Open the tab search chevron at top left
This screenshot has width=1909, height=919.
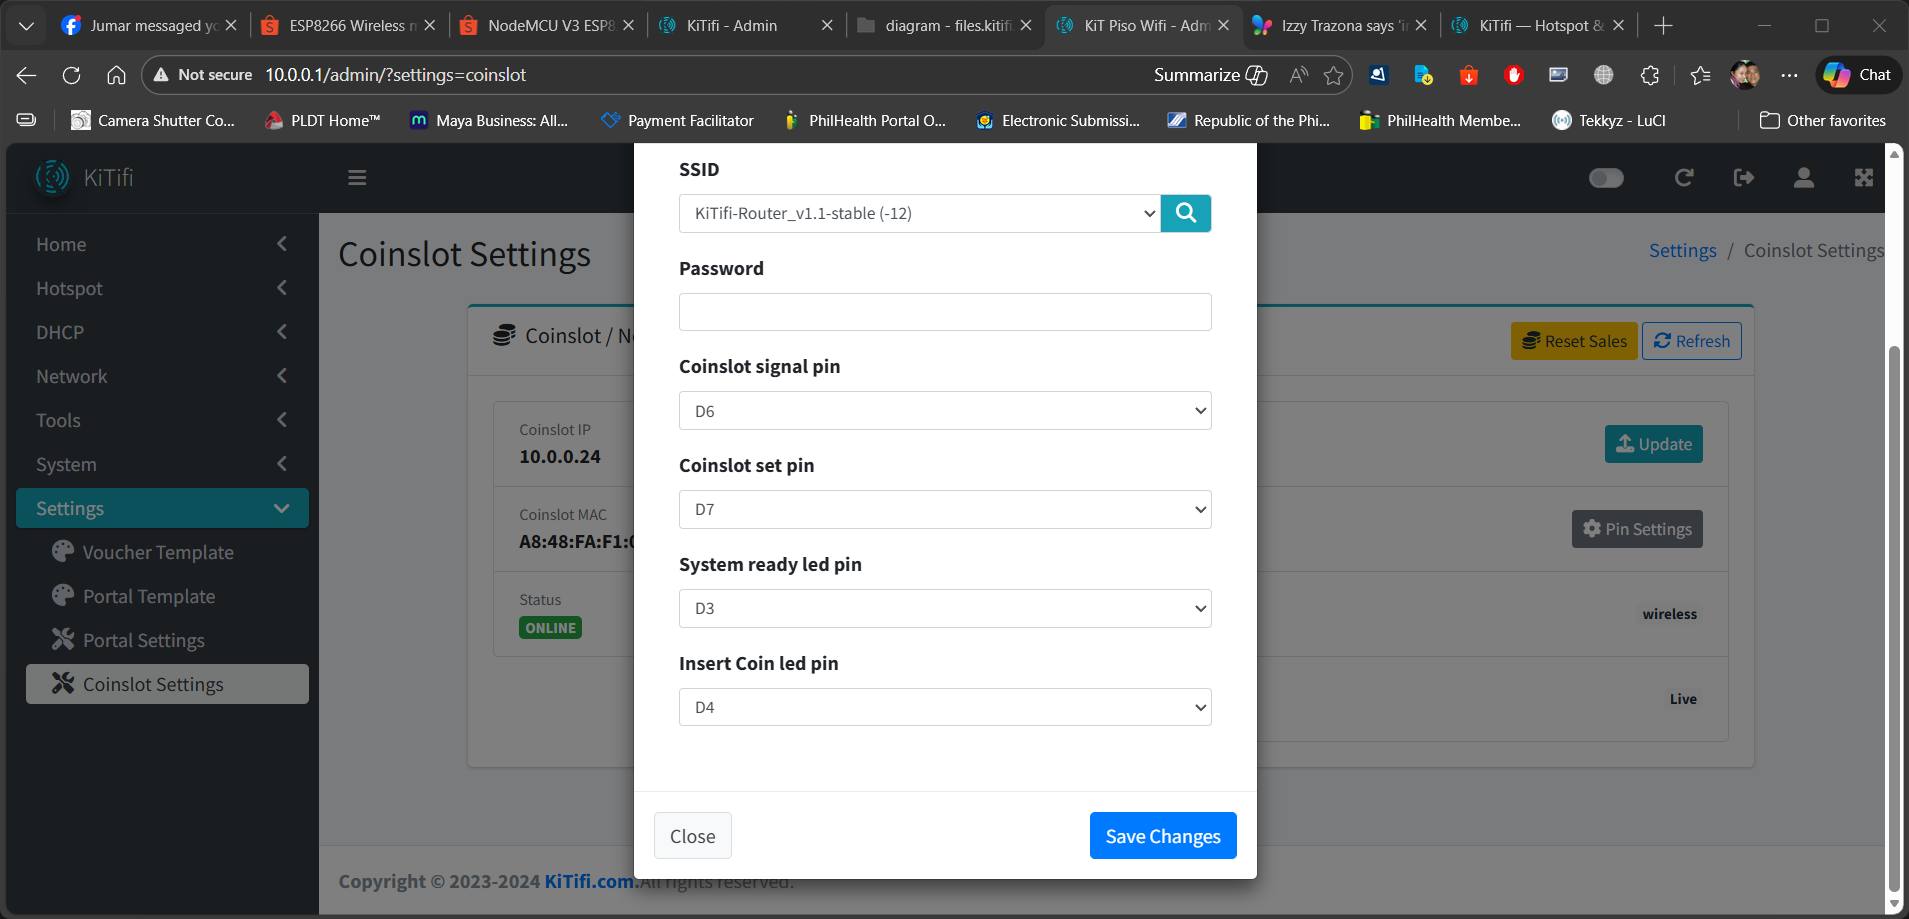[27, 26]
